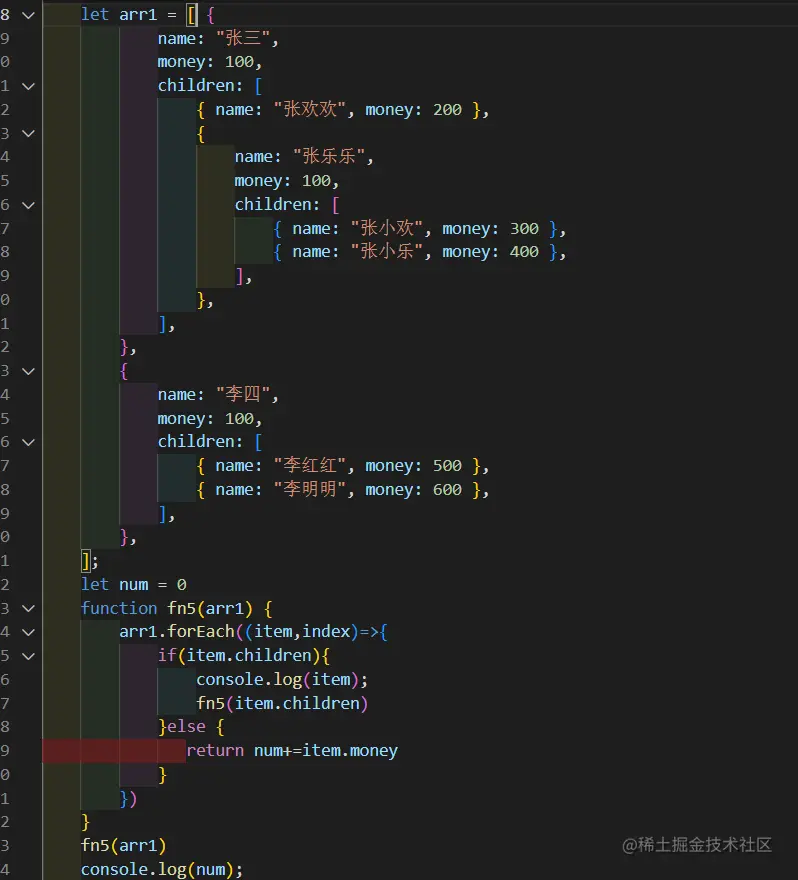Click the 'fn5(arr1)' call line

[123, 846]
